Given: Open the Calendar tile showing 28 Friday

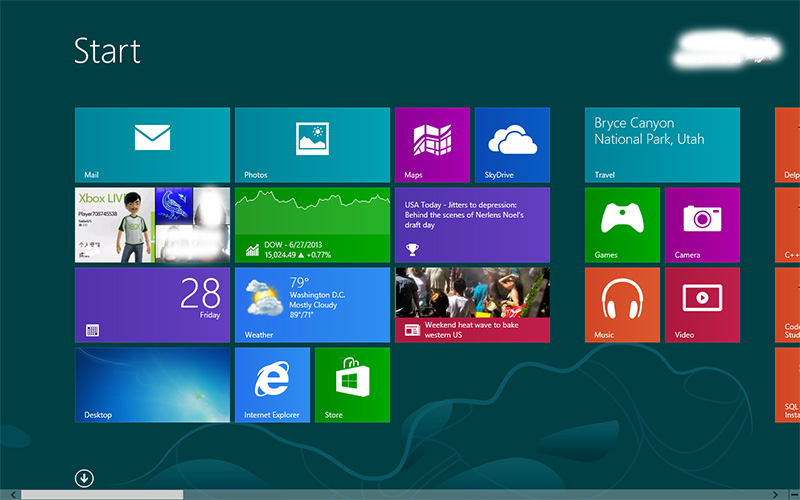Looking at the screenshot, I should click(152, 305).
